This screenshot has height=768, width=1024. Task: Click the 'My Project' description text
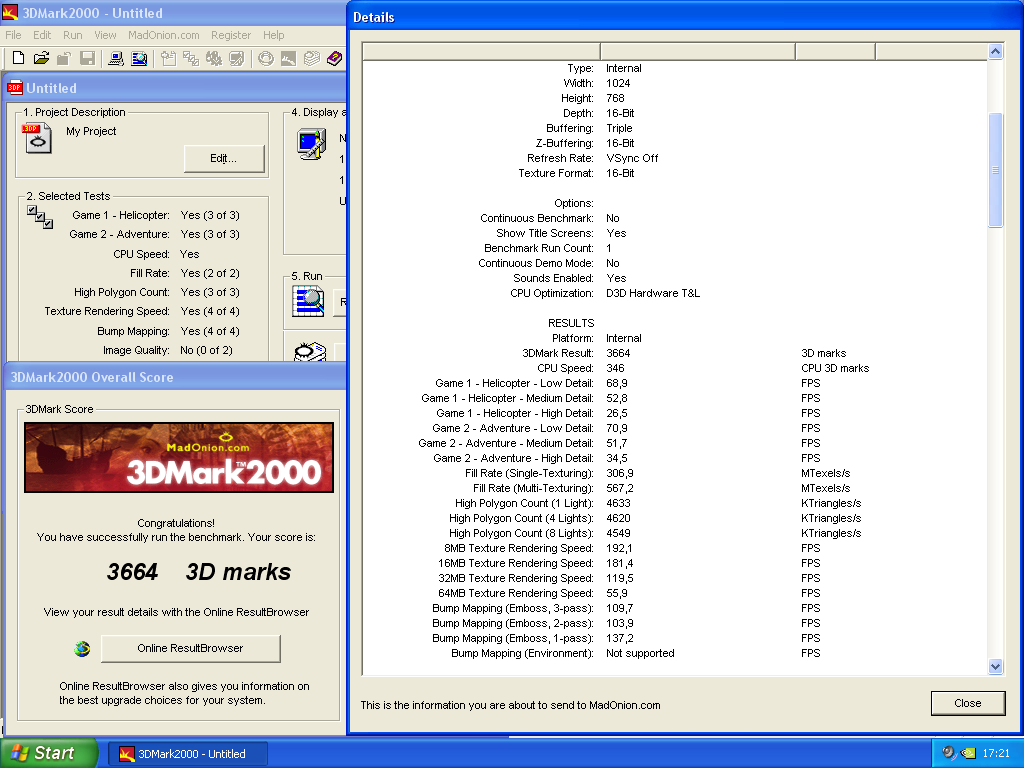[91, 131]
